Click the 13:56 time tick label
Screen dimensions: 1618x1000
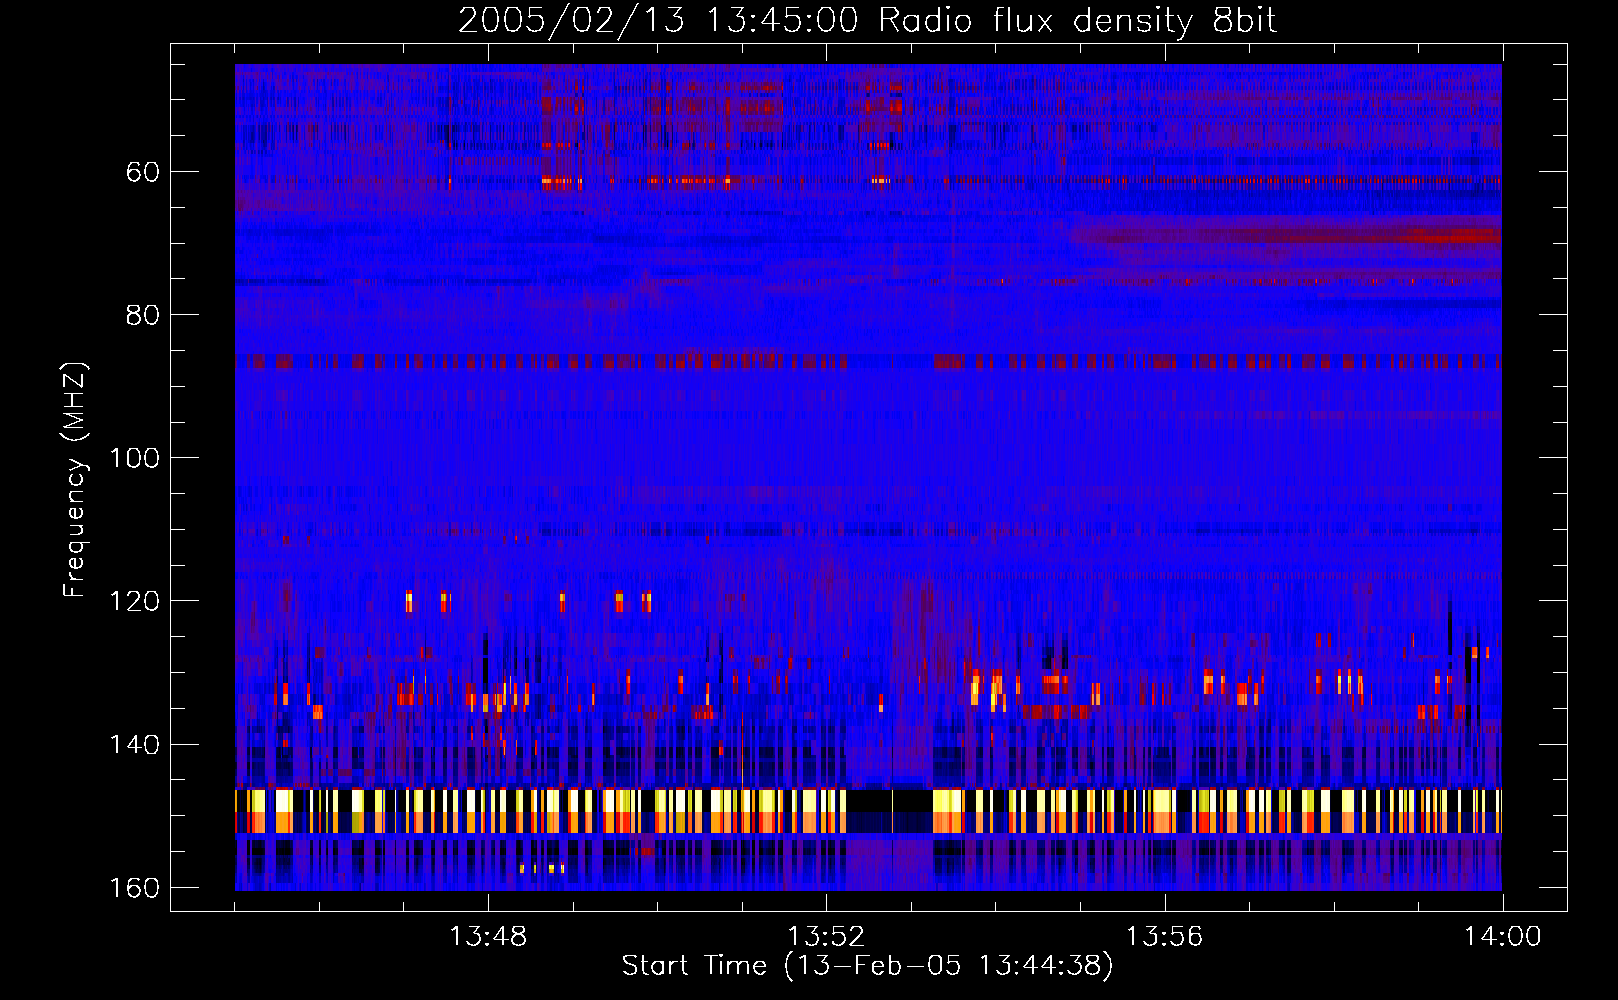coord(1164,937)
